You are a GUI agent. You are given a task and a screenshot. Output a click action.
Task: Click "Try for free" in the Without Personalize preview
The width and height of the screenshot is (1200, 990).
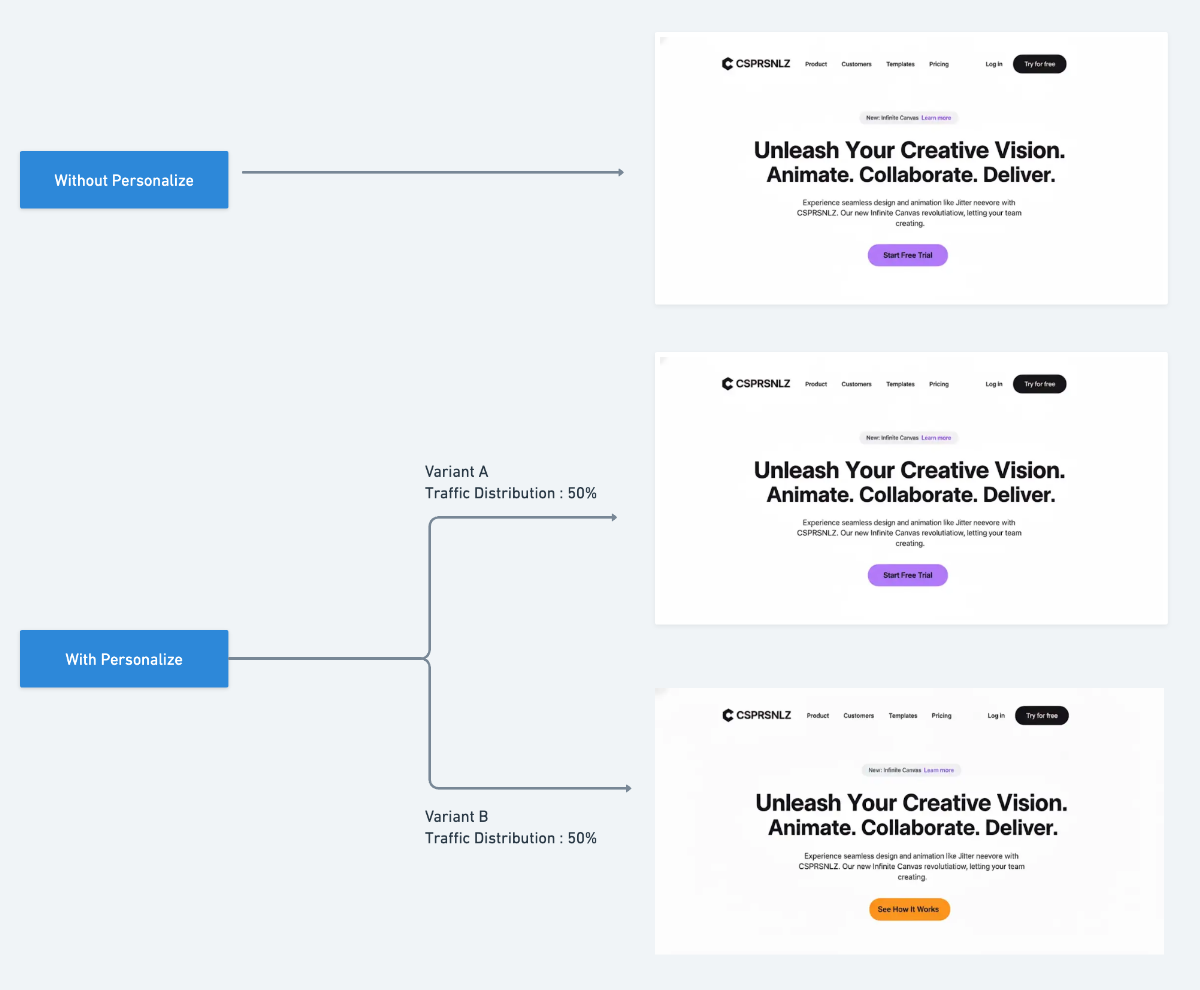click(x=1039, y=64)
